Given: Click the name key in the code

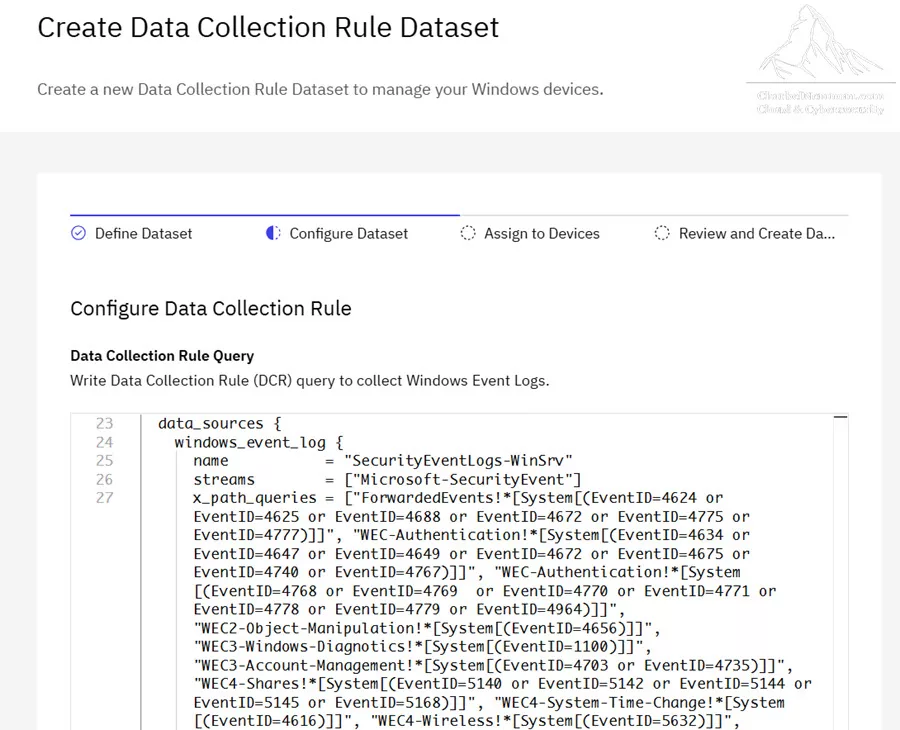Looking at the screenshot, I should (211, 461).
